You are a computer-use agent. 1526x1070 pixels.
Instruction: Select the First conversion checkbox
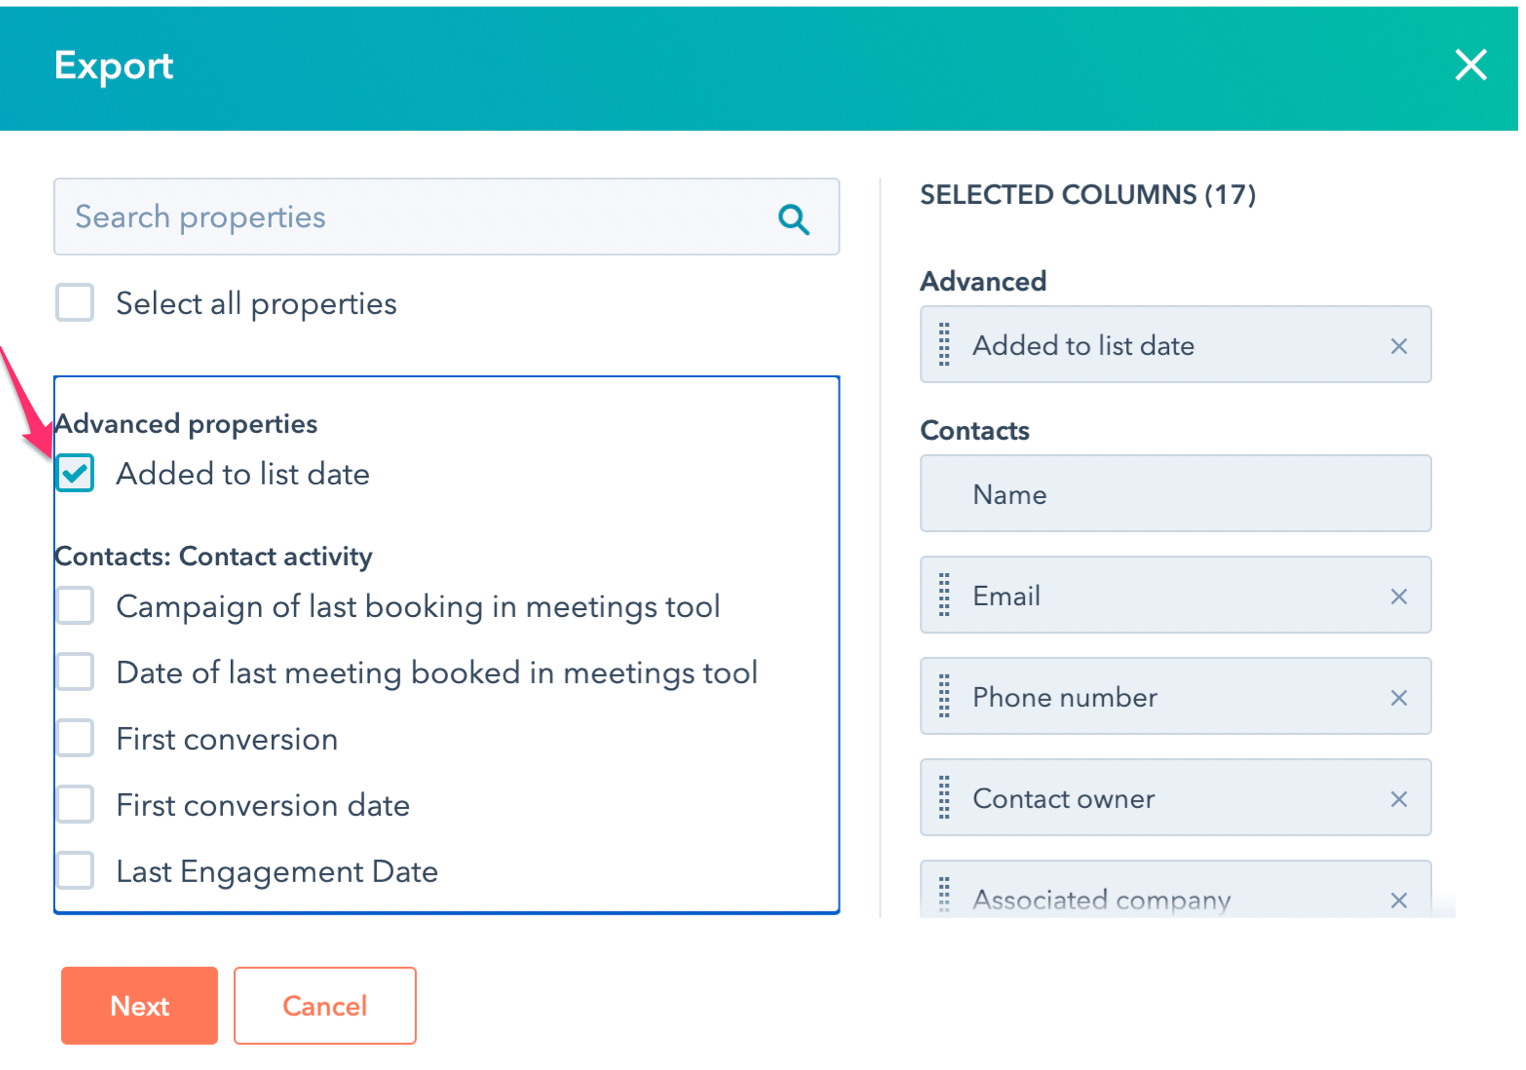(75, 739)
